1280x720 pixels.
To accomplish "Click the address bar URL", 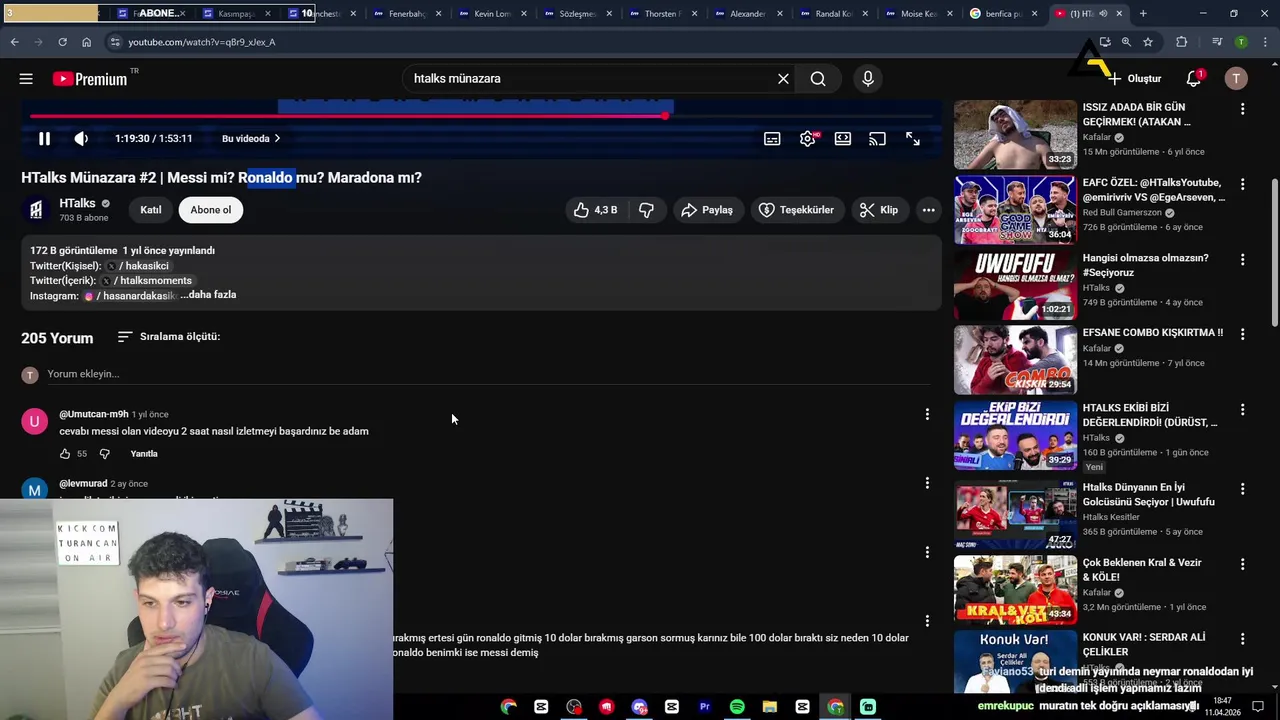I will tap(202, 42).
